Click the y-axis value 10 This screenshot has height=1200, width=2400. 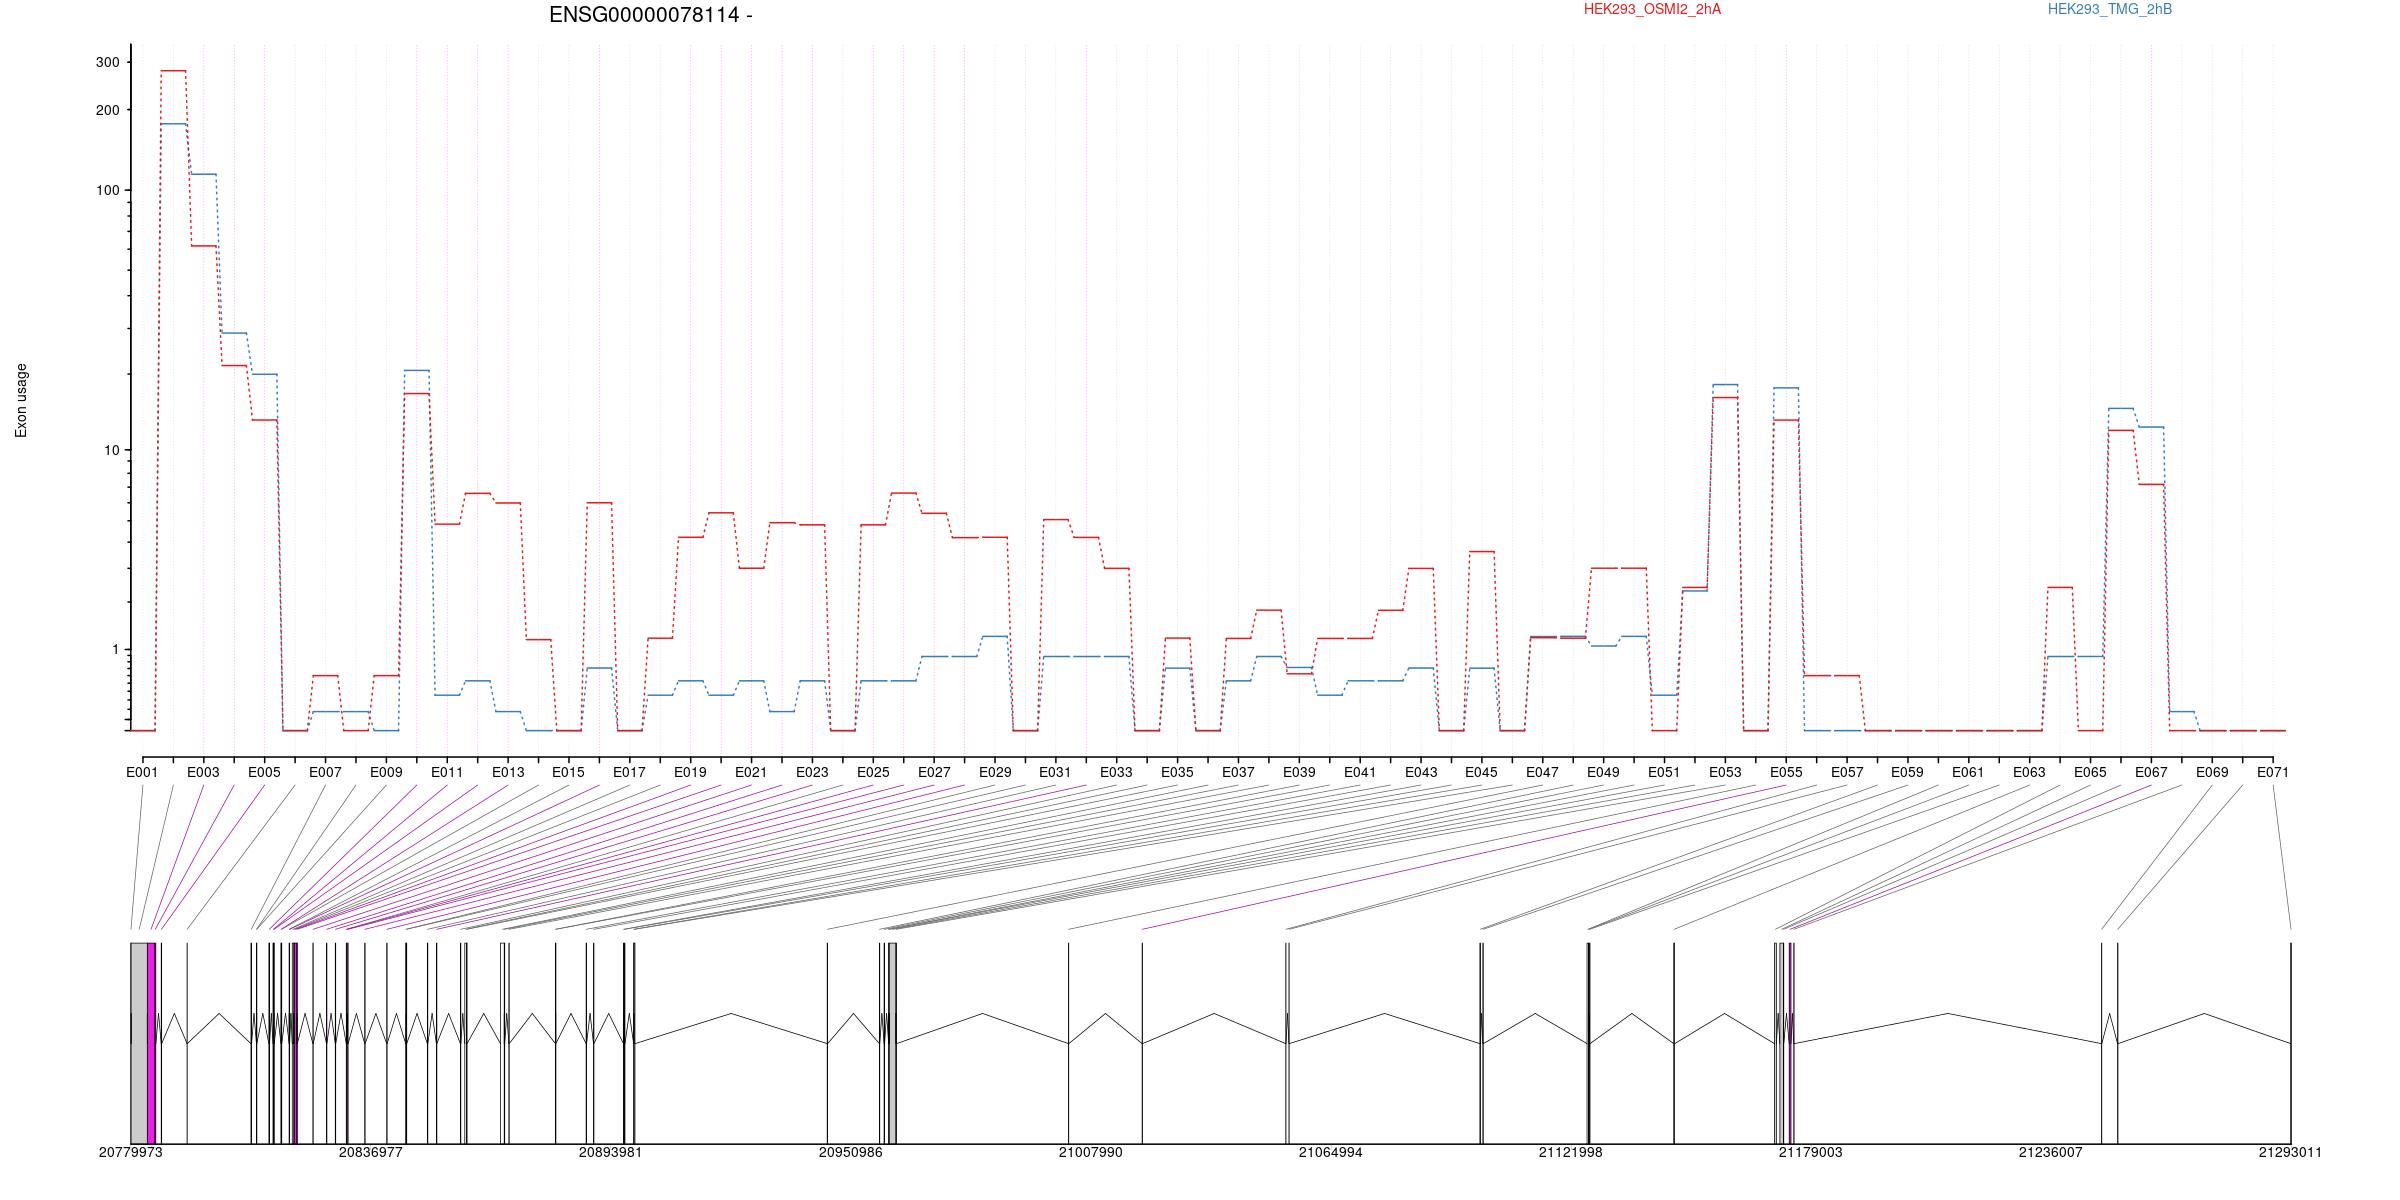tap(111, 450)
